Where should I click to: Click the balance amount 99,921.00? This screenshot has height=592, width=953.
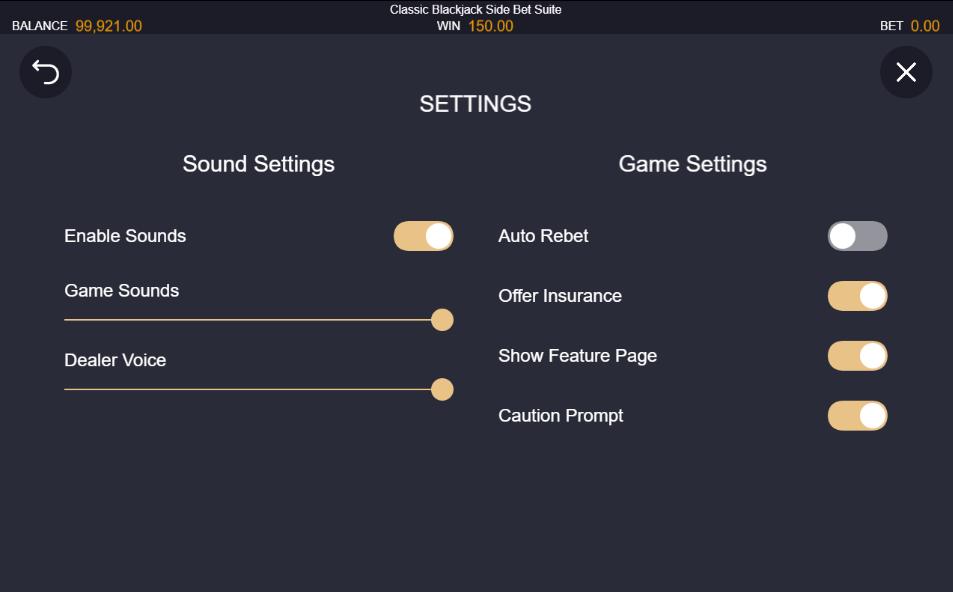pos(108,26)
